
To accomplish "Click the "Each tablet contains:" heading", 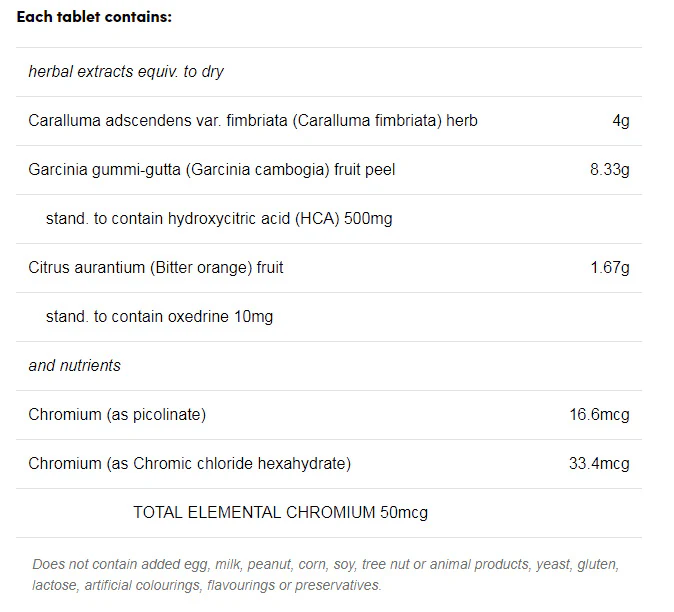I will 94,18.
